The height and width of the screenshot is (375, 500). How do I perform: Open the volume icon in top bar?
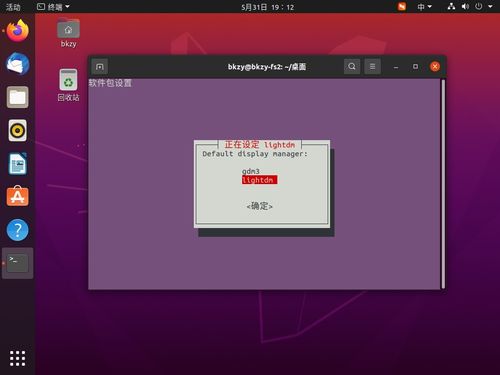click(465, 6)
